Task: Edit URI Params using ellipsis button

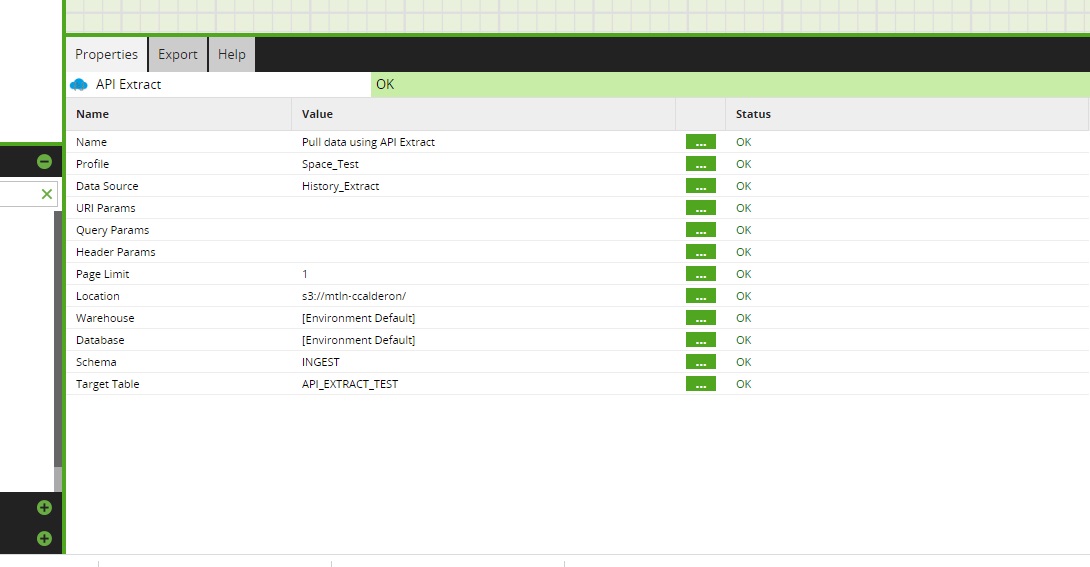Action: point(700,208)
